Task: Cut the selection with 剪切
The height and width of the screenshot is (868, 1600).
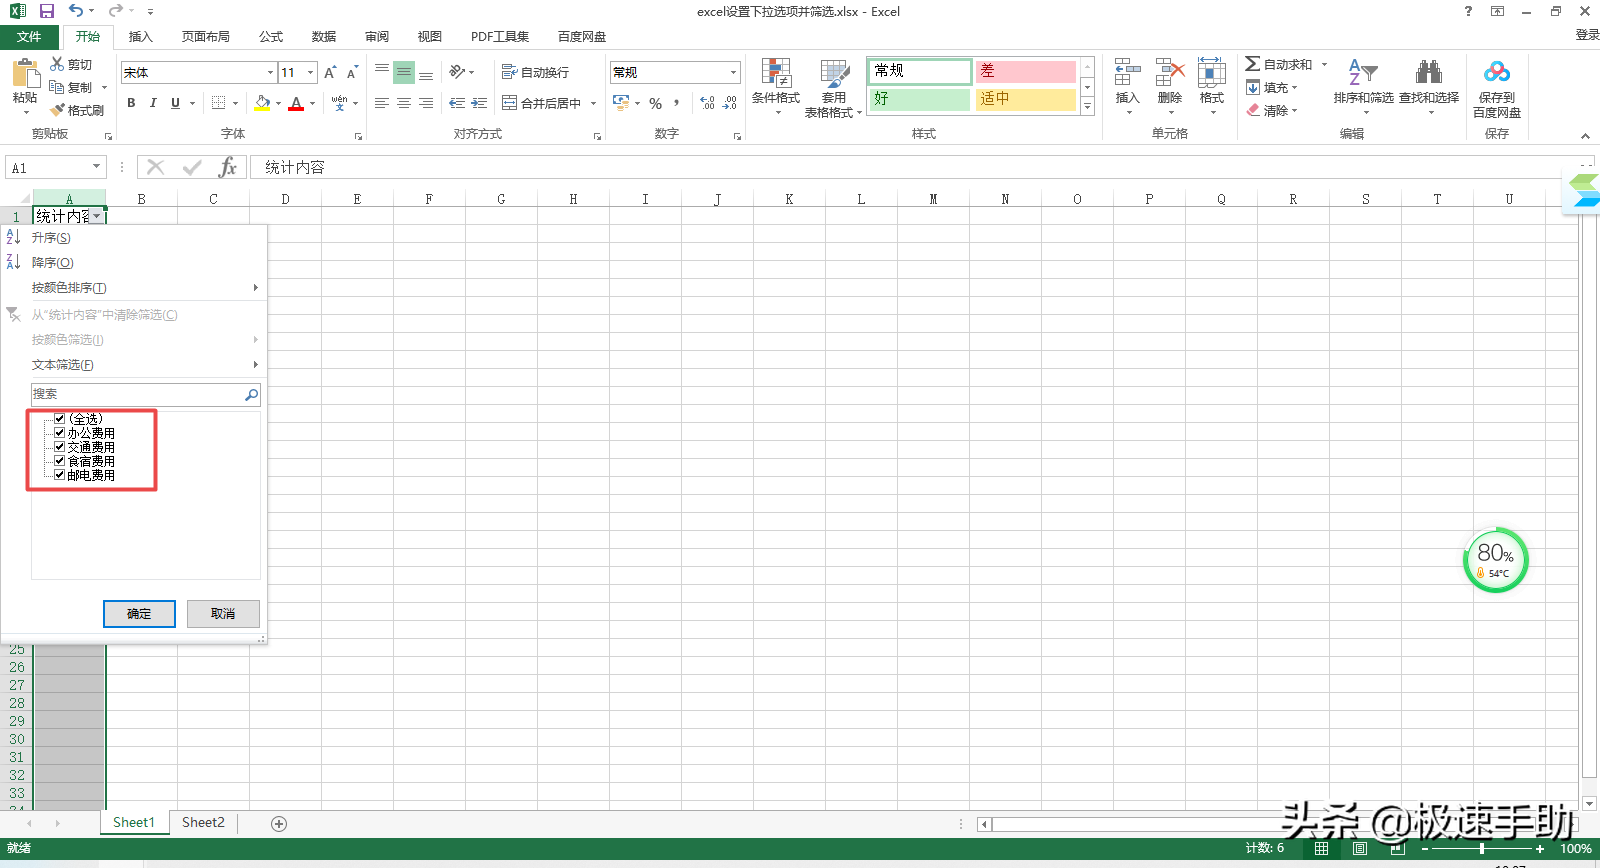Action: point(71,64)
